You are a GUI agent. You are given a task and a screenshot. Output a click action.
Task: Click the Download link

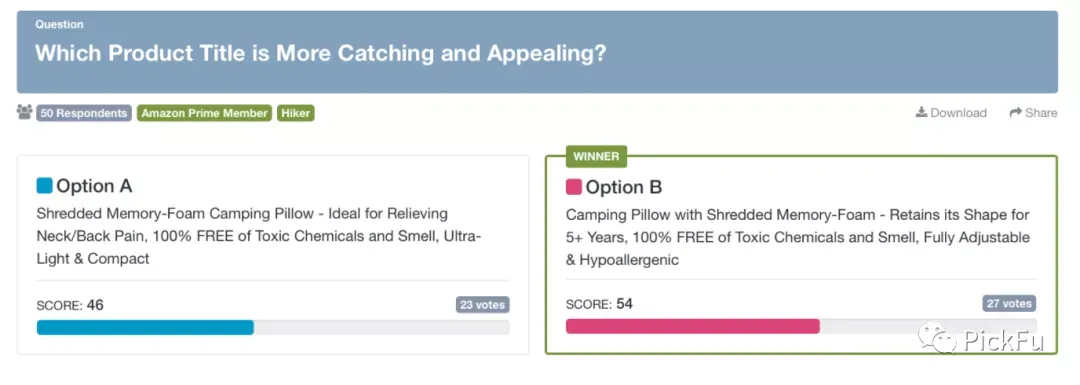(951, 113)
